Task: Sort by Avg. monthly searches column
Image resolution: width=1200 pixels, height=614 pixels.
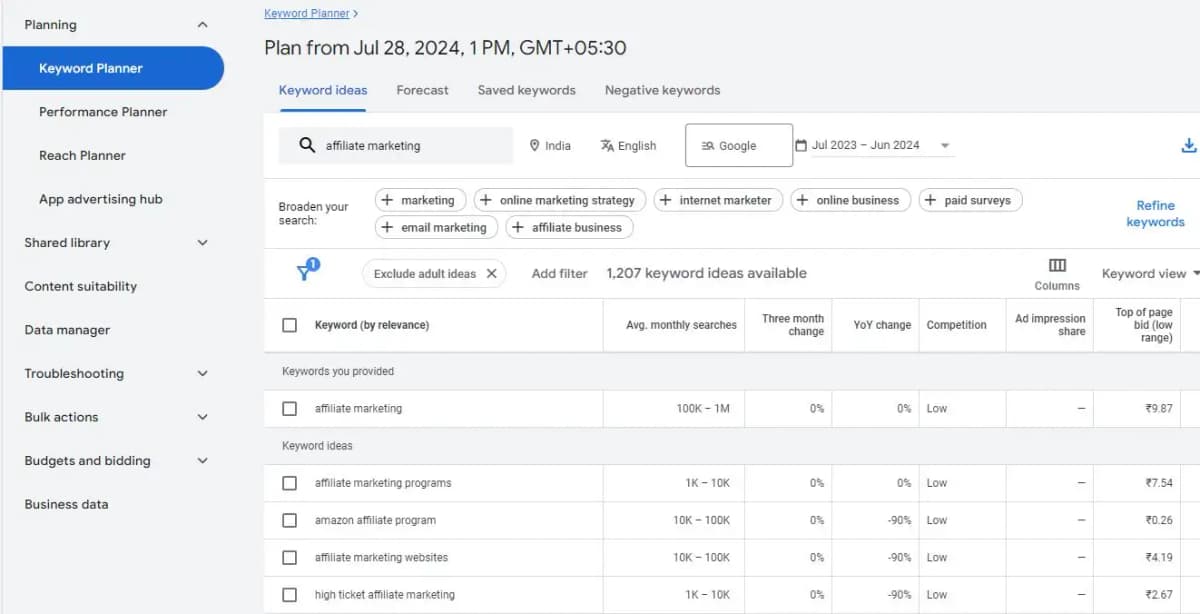Action: [x=681, y=325]
